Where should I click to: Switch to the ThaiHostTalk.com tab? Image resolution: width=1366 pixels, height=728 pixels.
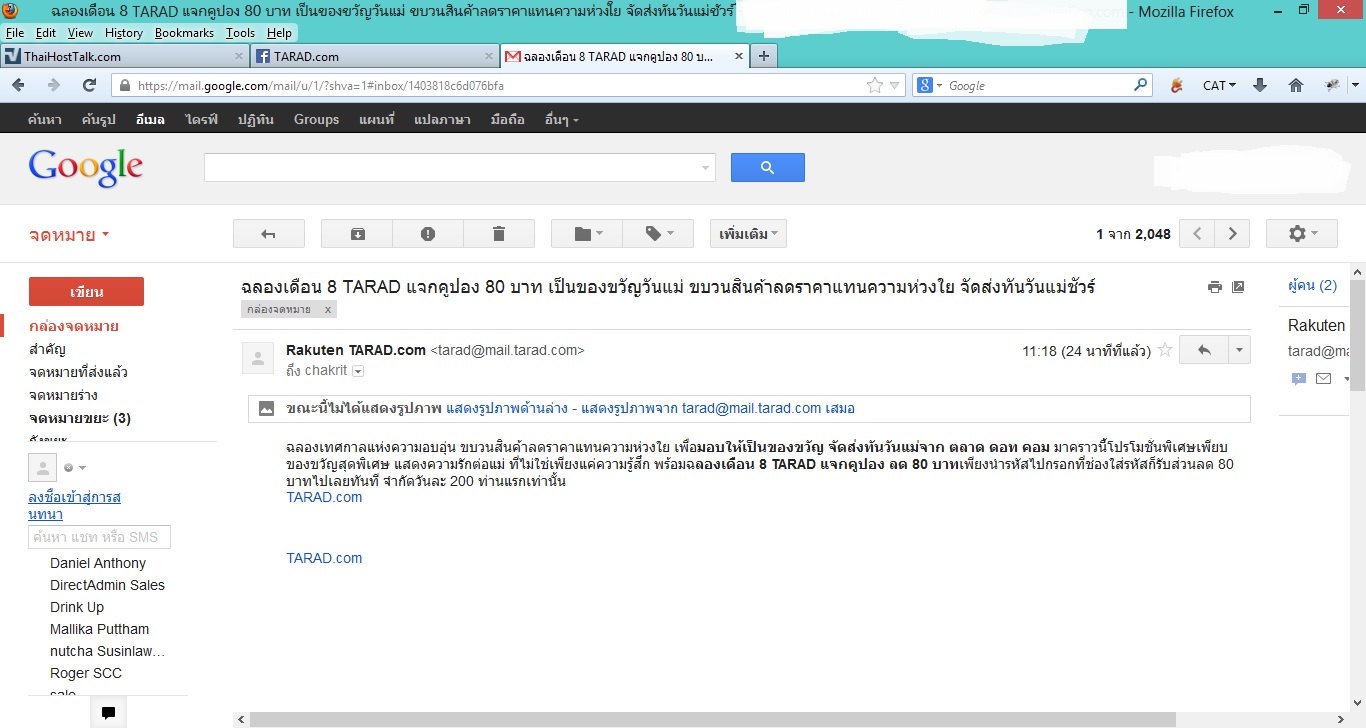(123, 56)
